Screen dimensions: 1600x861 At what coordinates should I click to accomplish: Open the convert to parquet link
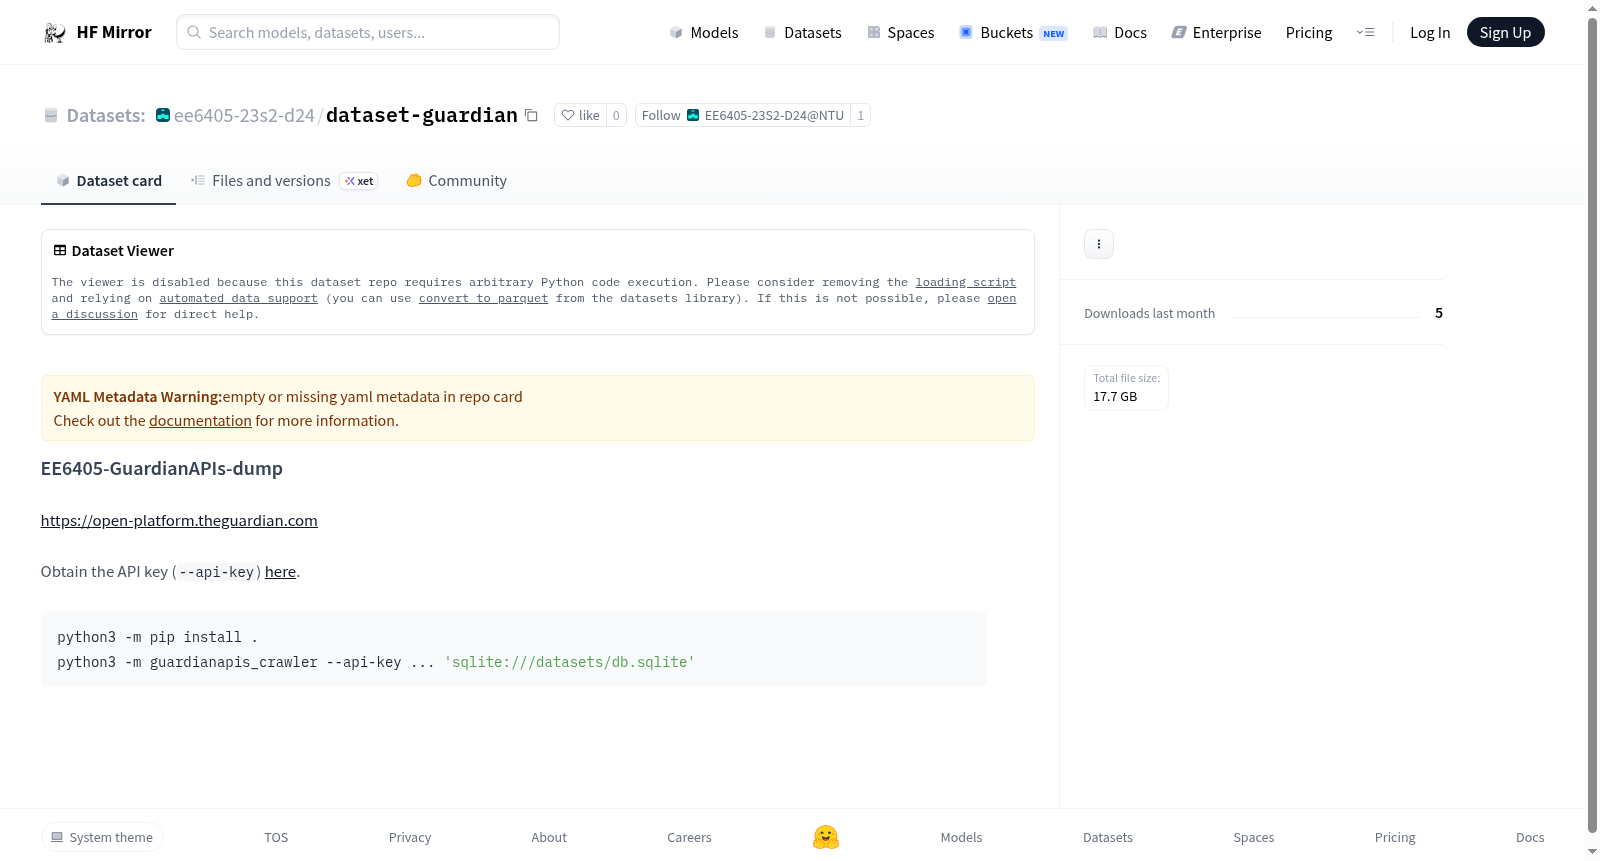pyautogui.click(x=483, y=299)
